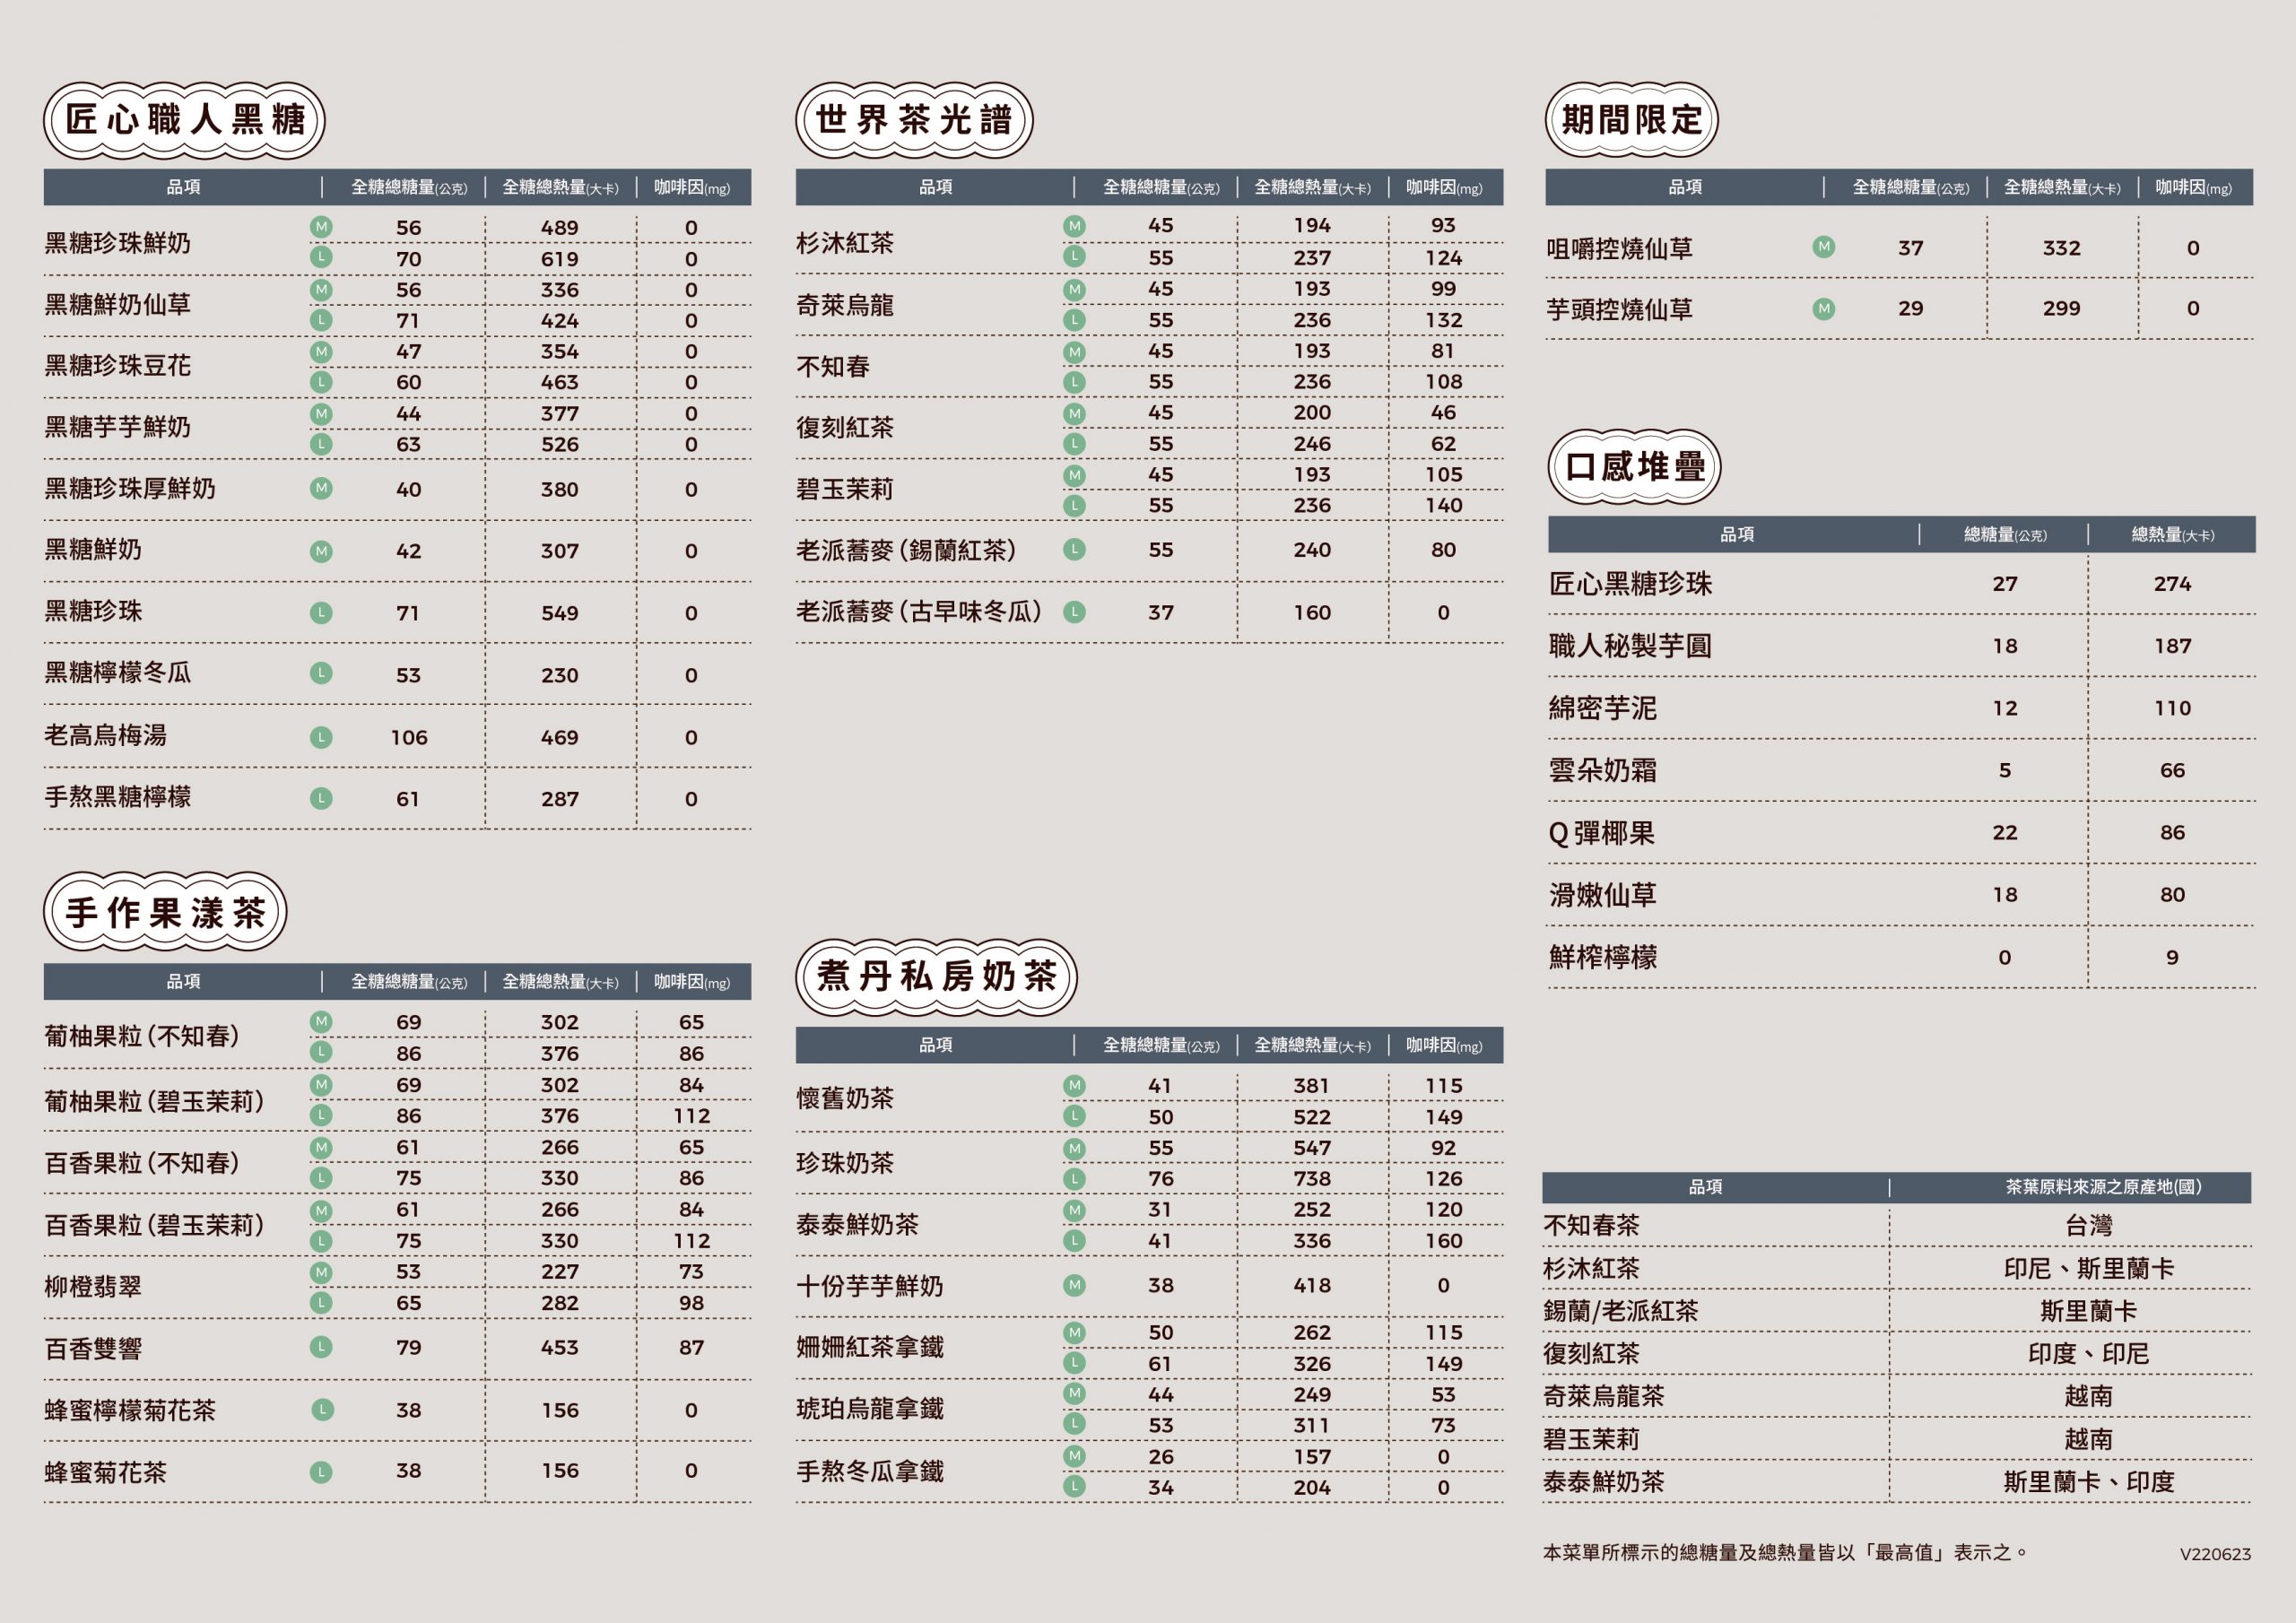Click the 職人秘製芋圓 topping row
Viewport: 2296px width, 1623px height.
click(x=1901, y=646)
